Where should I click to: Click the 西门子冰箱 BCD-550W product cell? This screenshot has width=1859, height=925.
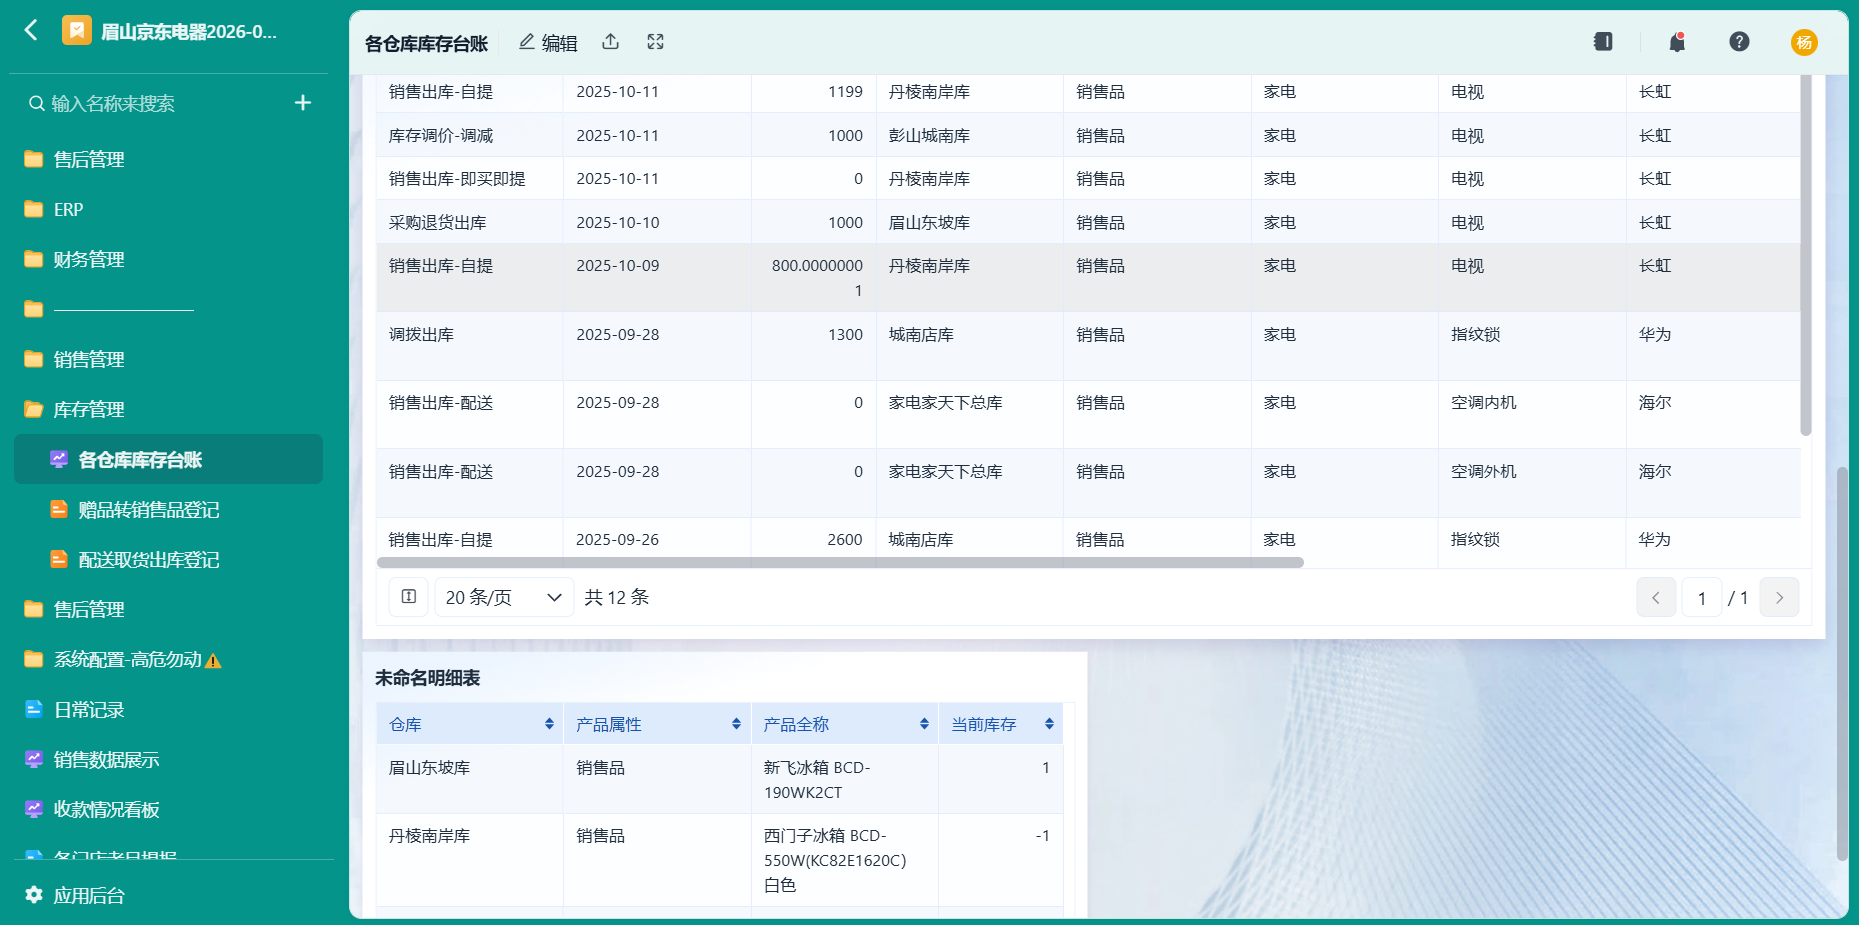844,860
